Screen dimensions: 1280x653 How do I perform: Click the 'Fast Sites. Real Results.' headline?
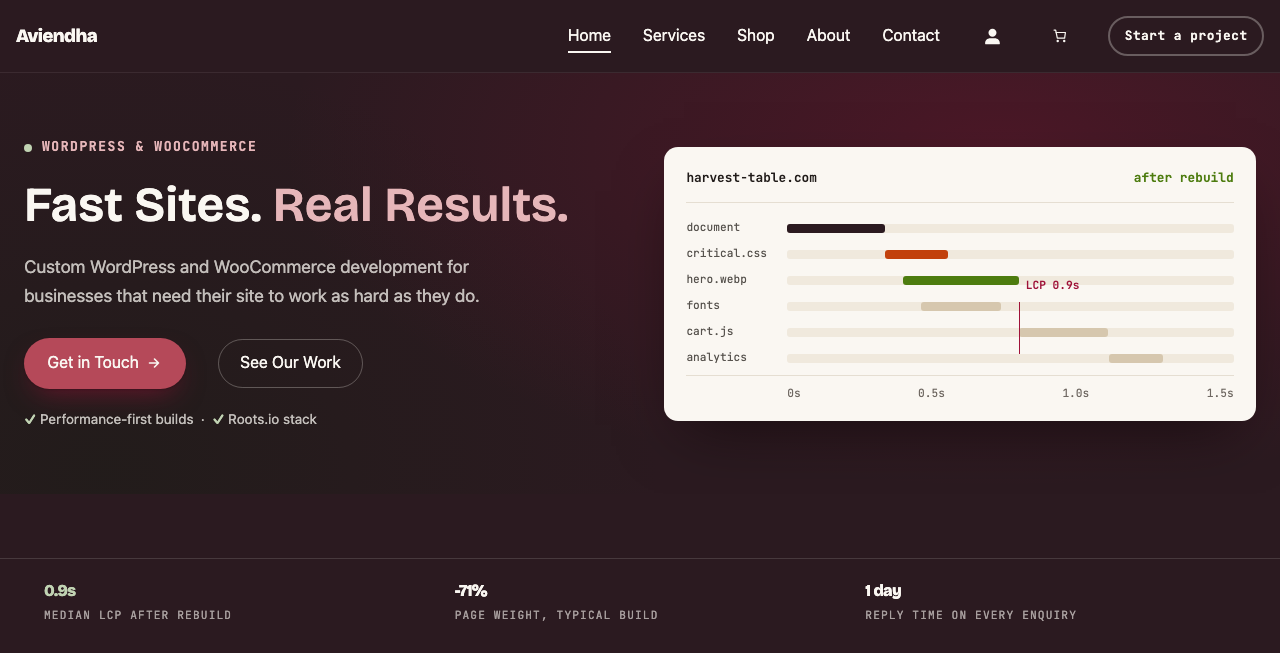[296, 205]
